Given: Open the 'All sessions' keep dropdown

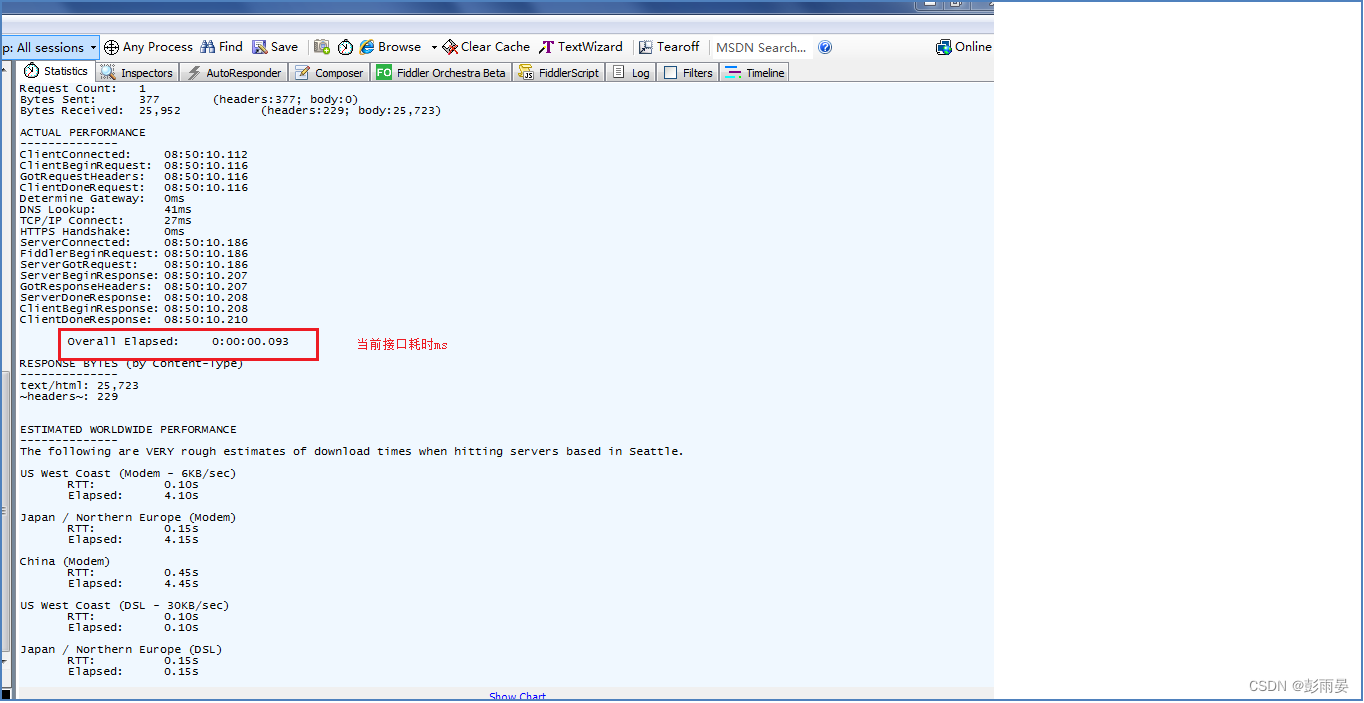Looking at the screenshot, I should pos(49,47).
